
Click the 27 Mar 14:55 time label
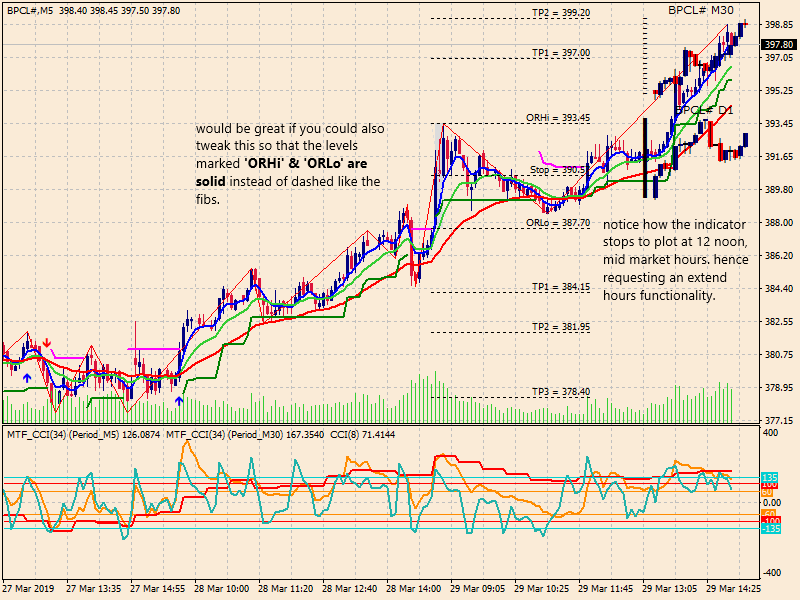coord(158,588)
